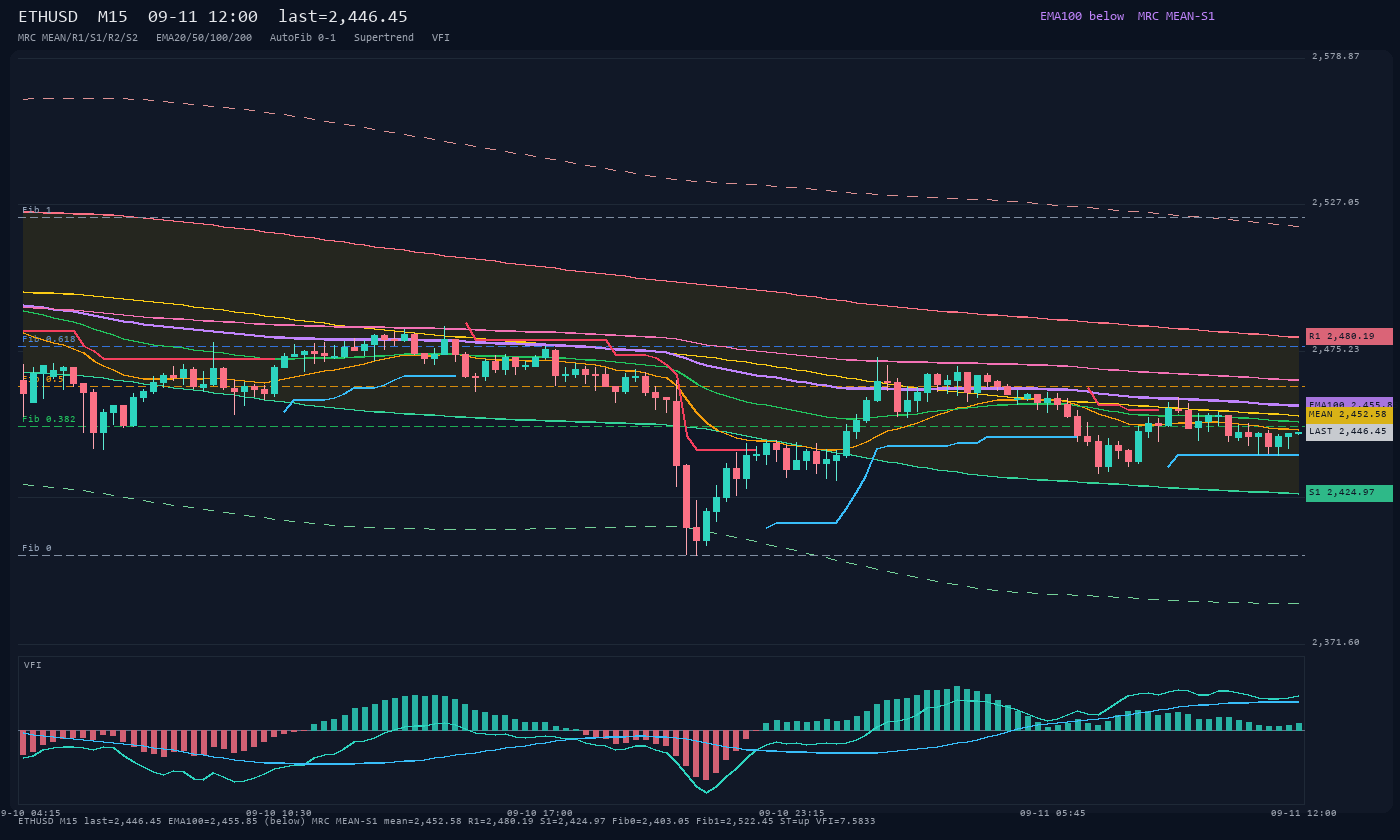Click the 'EMA100 below' status label
The height and width of the screenshot is (840, 1400).
tap(1082, 16)
